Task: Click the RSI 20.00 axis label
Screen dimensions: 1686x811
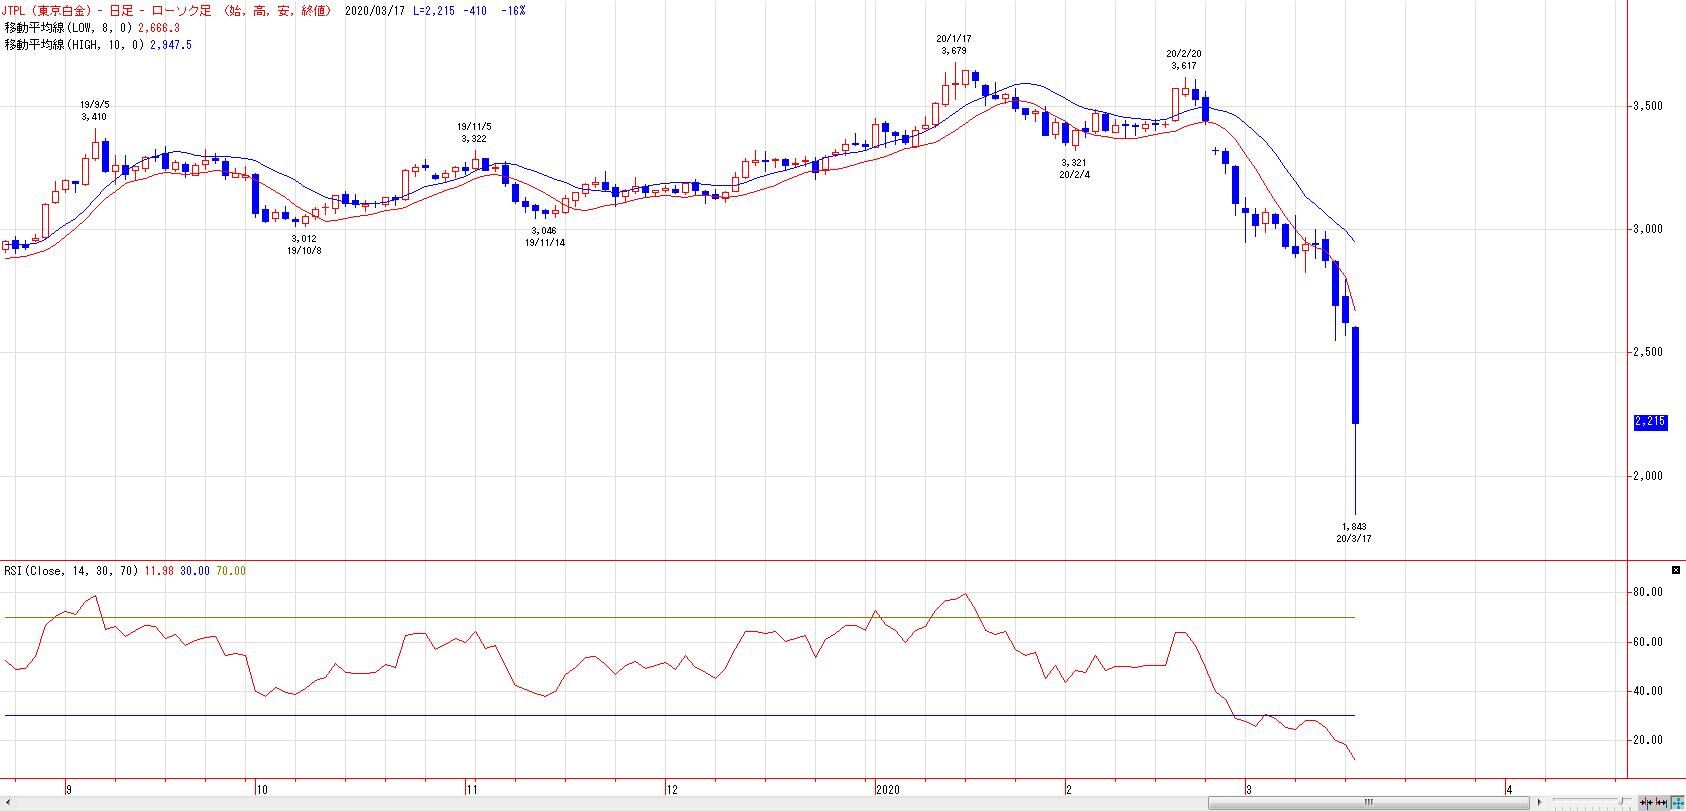Action: pyautogui.click(x=1647, y=740)
